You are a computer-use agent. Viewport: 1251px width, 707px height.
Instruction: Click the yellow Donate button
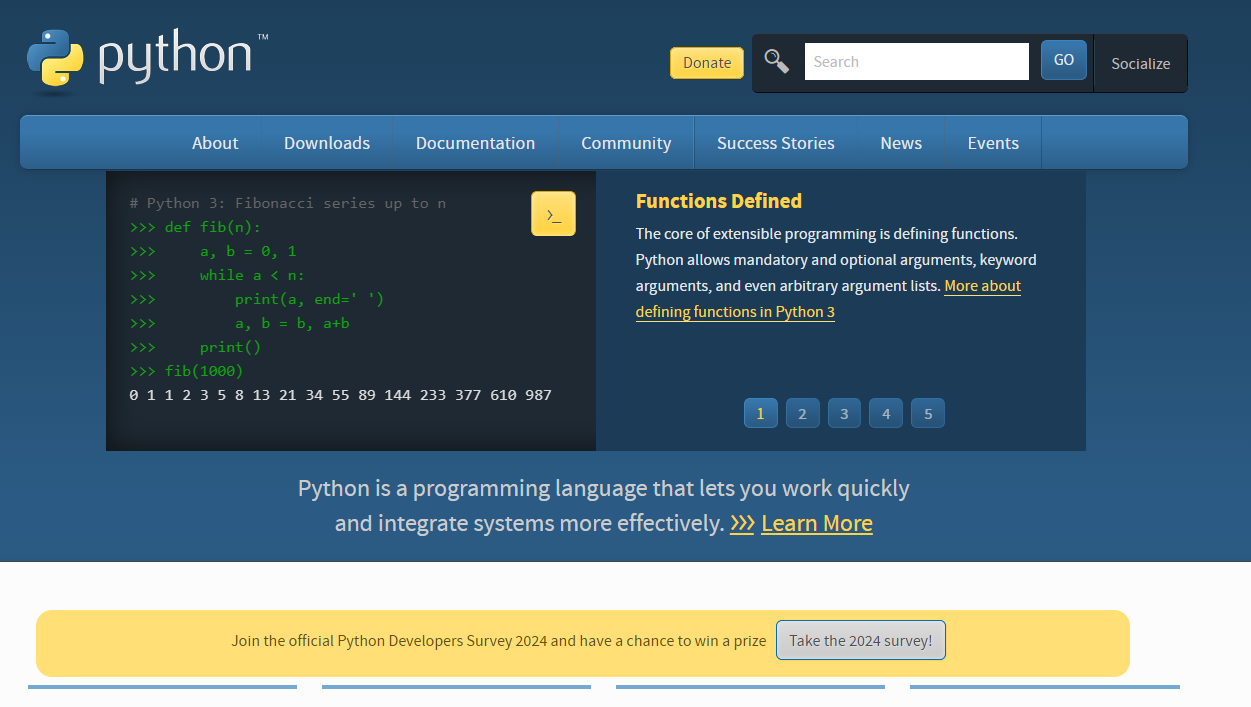(707, 62)
